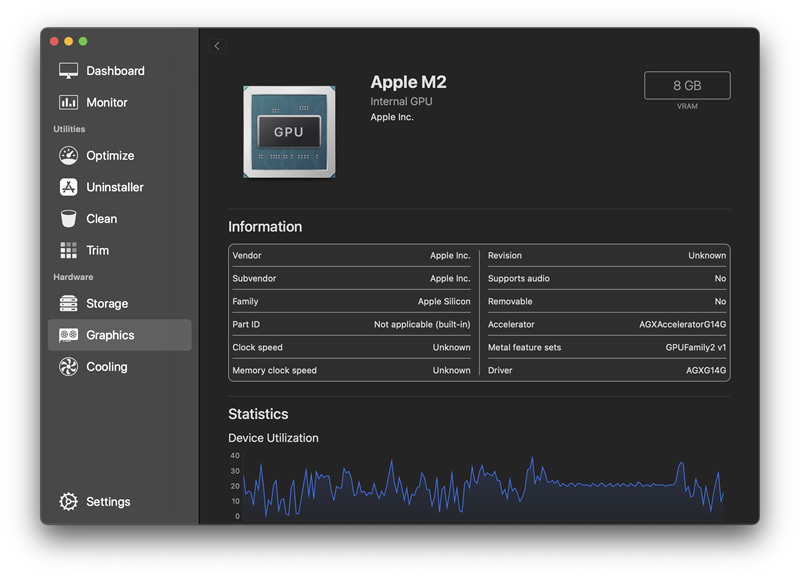This screenshot has width=800, height=578.
Task: Select the Clean sidebar label
Action: point(102,219)
